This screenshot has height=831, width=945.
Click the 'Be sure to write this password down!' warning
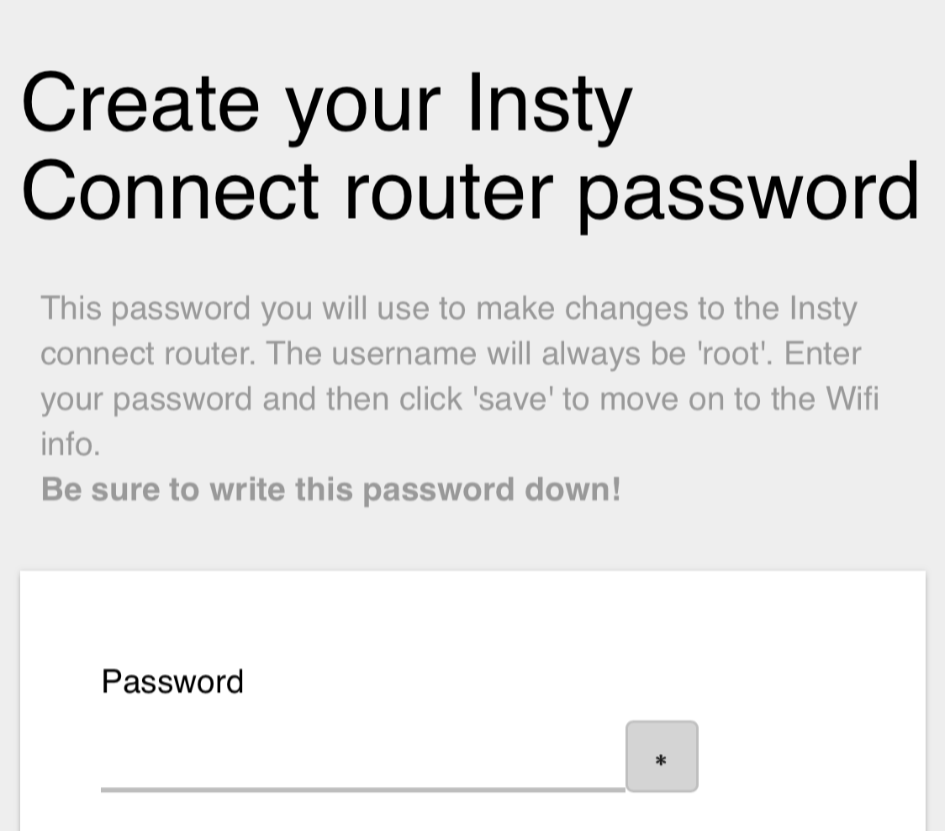pyautogui.click(x=331, y=490)
